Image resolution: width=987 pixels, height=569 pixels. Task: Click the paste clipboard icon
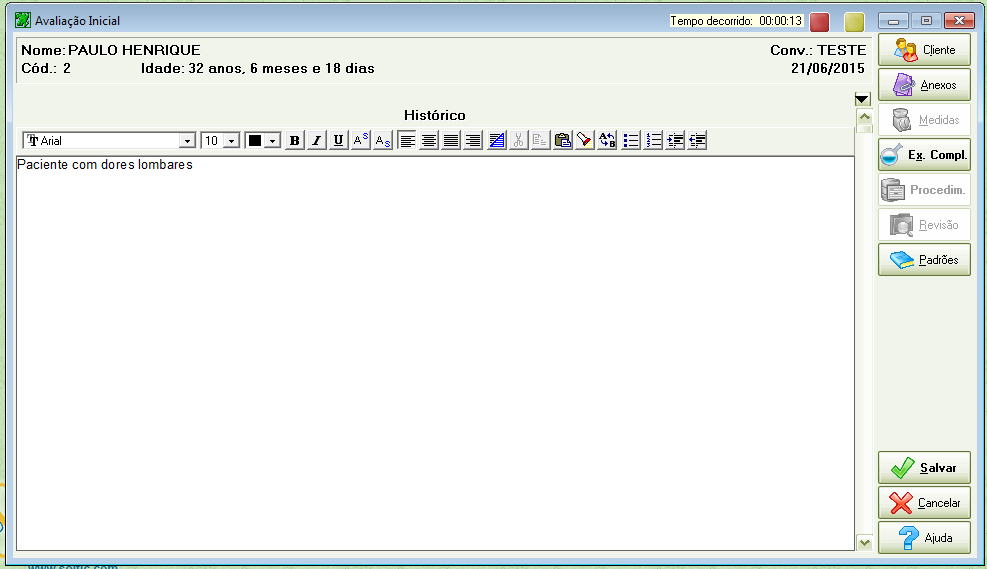tap(563, 141)
